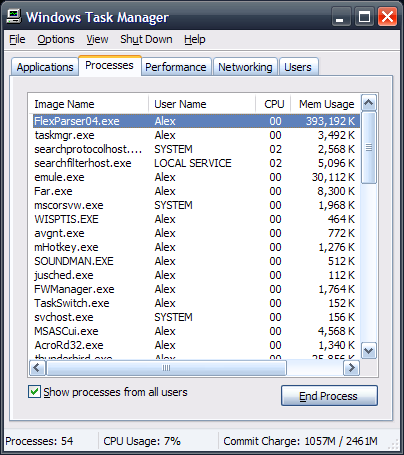Click the vertical scrollbar thumb
404x455 pixels.
369,147
